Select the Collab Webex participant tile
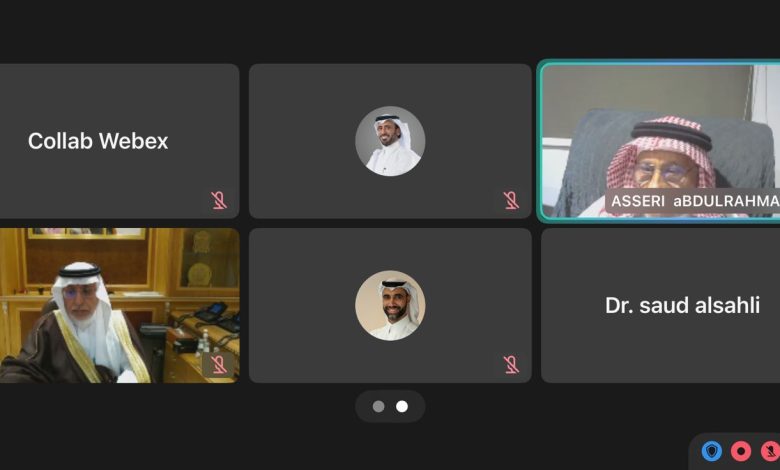Viewport: 780px width, 470px height. point(119,141)
